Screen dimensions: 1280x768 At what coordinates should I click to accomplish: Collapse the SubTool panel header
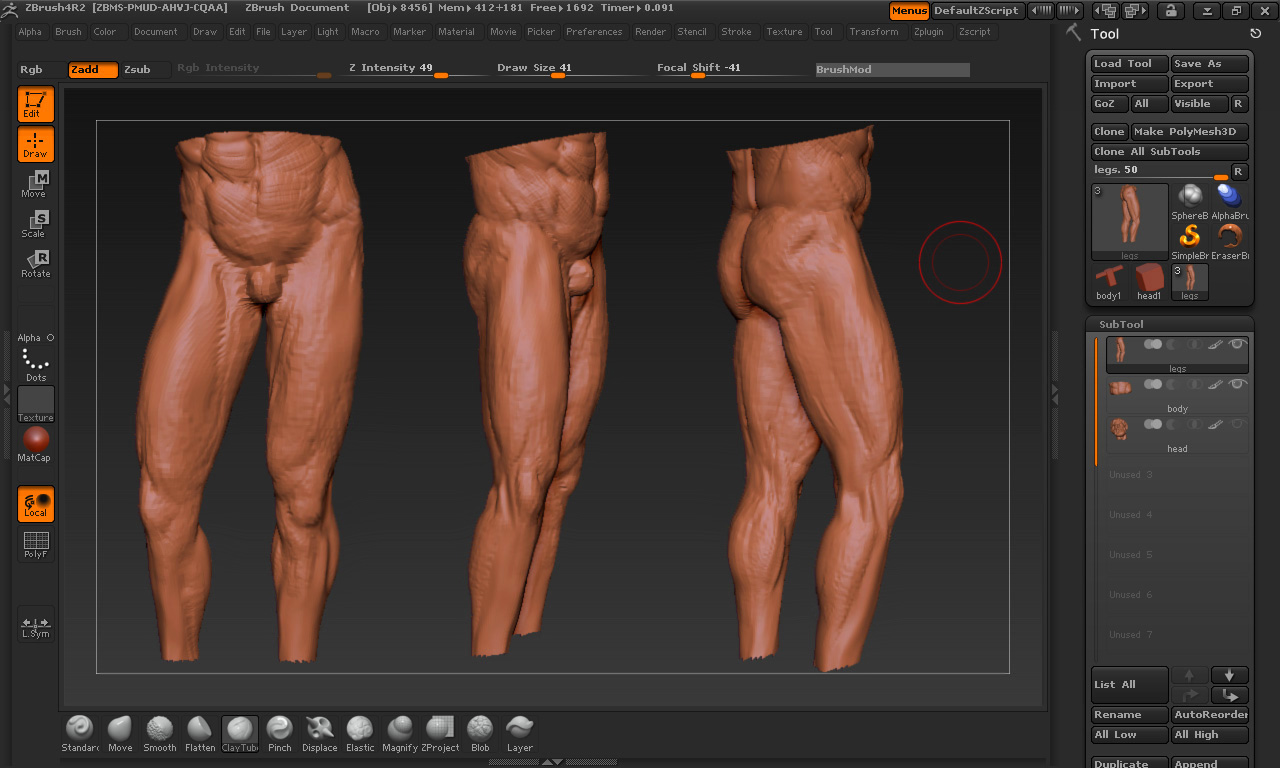pos(1121,324)
